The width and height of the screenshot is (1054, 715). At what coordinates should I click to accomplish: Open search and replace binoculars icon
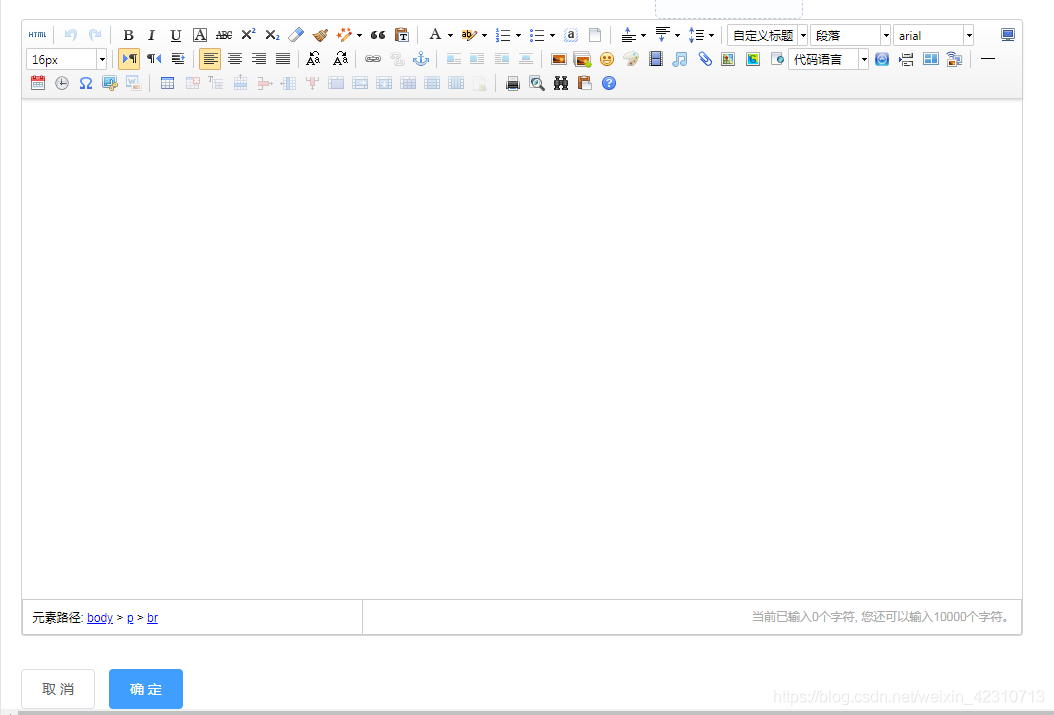[x=561, y=83]
